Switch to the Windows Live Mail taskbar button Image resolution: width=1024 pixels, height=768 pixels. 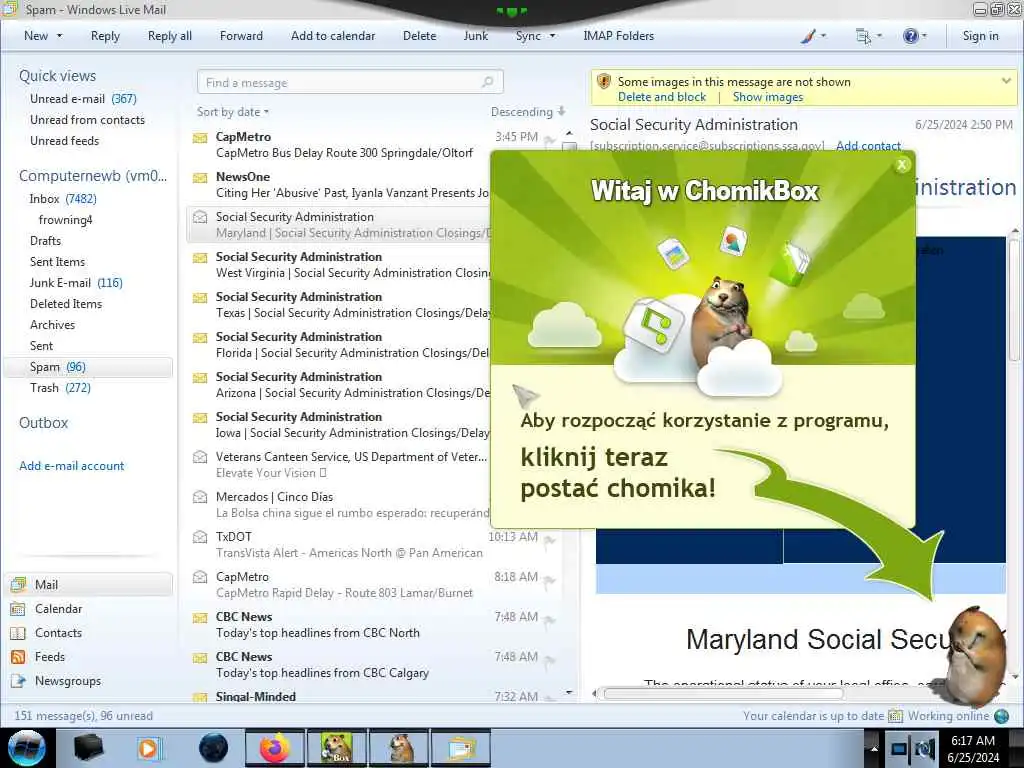461,748
